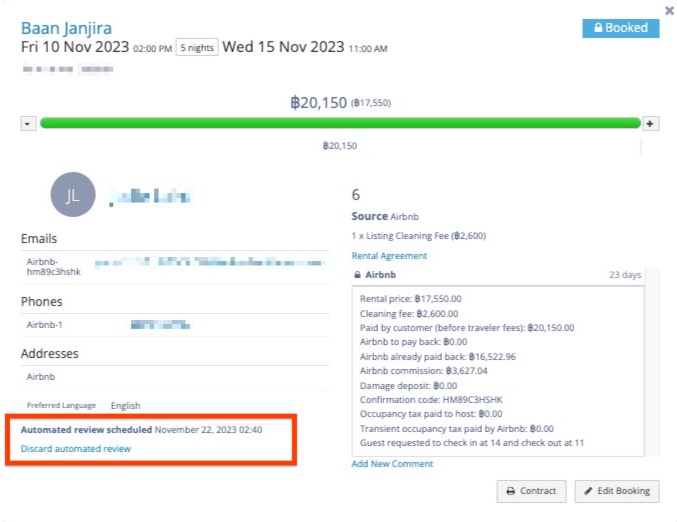Click the plus button right of payment bar
The width and height of the screenshot is (677, 522).
coord(650,123)
